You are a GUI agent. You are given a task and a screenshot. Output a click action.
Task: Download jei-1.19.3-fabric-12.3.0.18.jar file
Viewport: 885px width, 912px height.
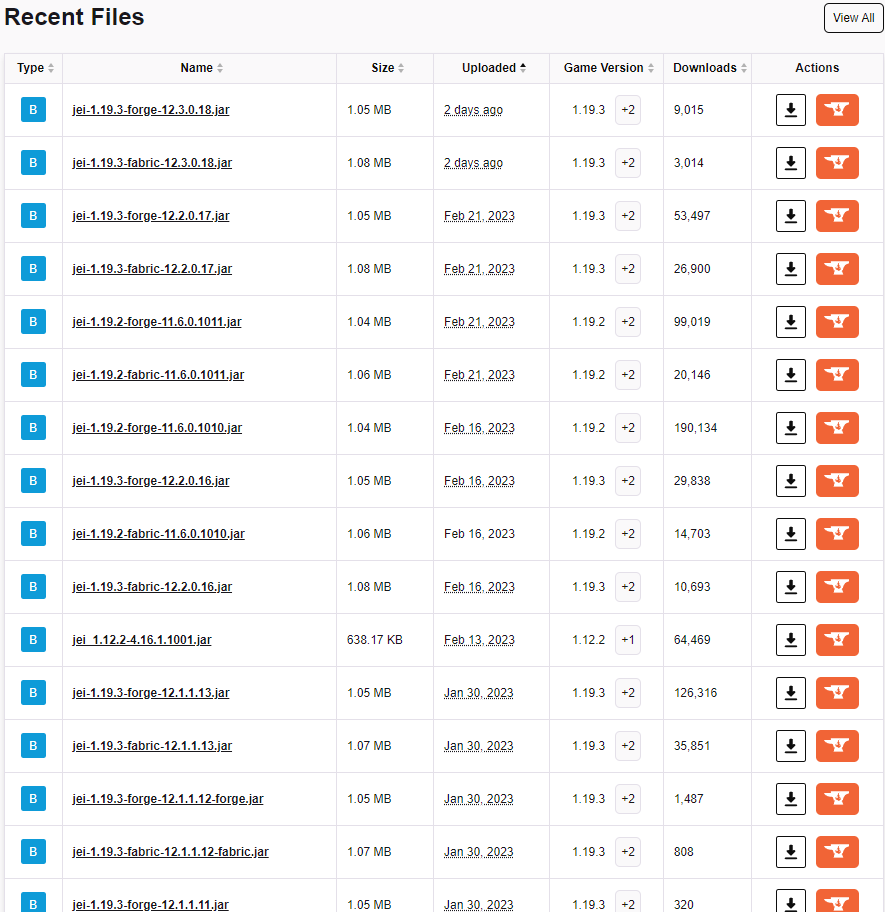(790, 163)
